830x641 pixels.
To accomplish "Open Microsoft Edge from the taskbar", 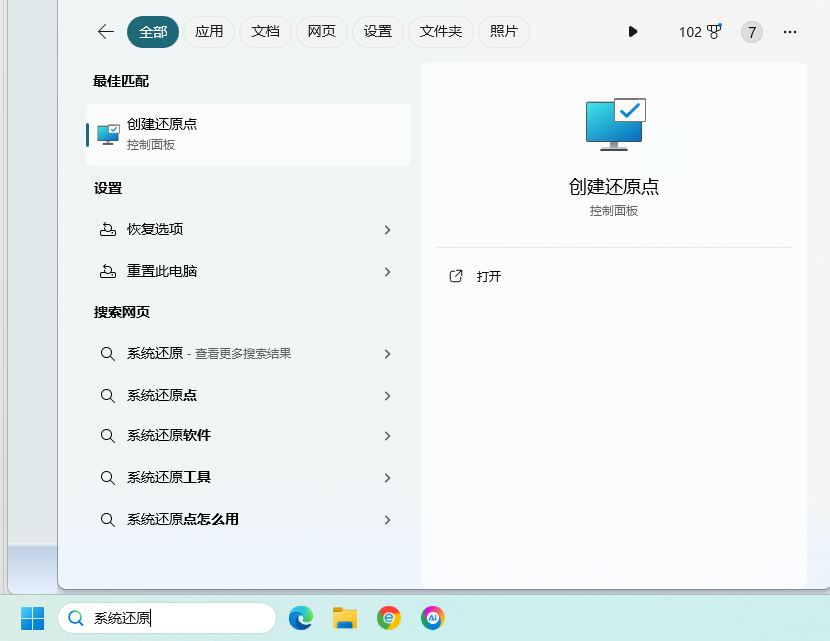I will (x=301, y=618).
